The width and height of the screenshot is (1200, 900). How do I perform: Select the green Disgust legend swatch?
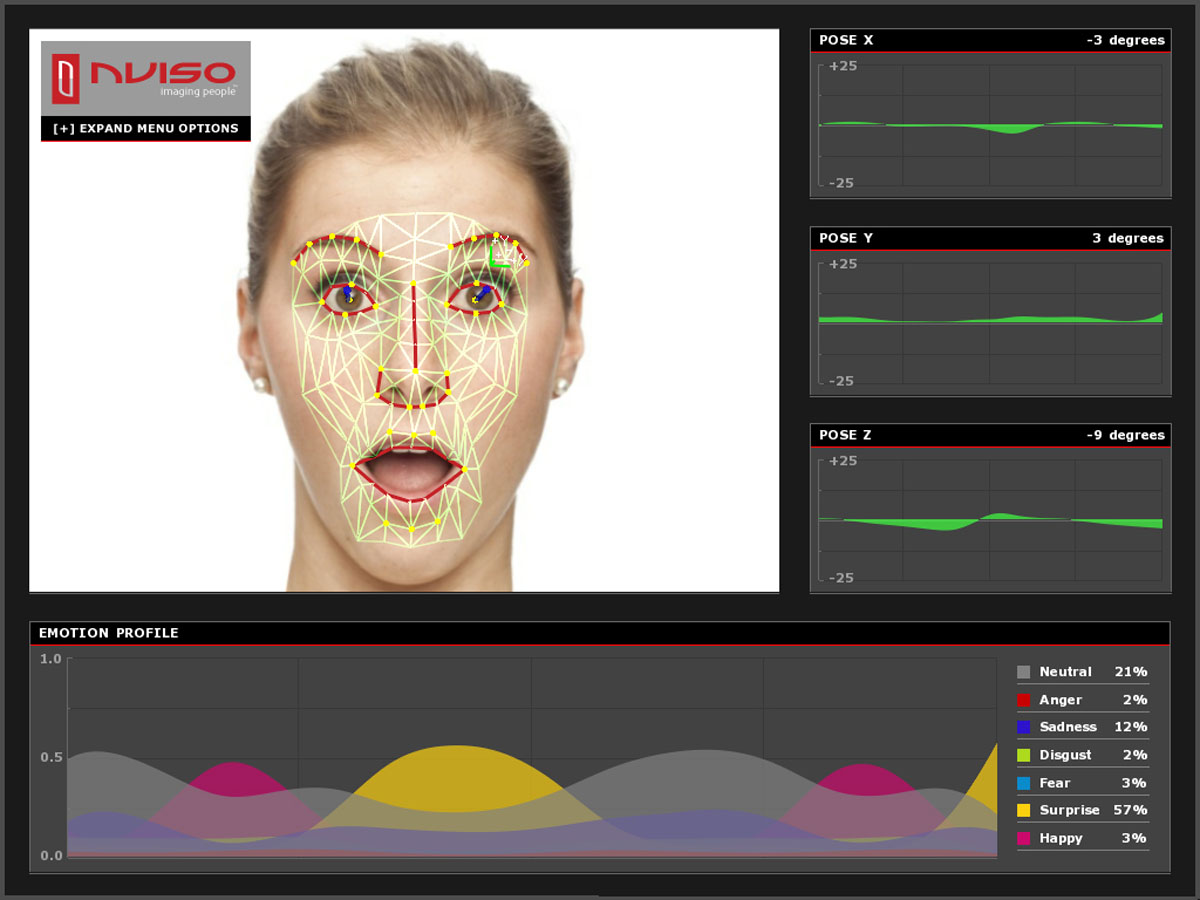click(x=1023, y=755)
